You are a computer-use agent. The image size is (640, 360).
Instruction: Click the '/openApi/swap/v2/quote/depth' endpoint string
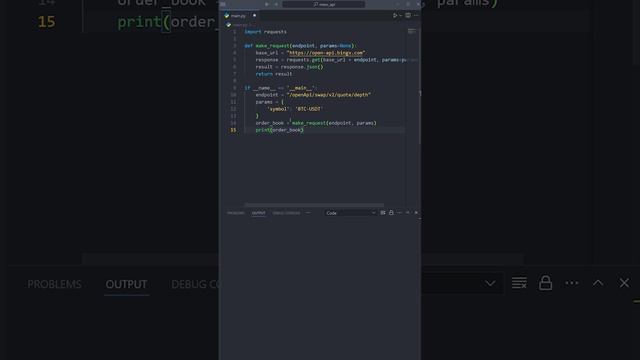pyautogui.click(x=329, y=95)
